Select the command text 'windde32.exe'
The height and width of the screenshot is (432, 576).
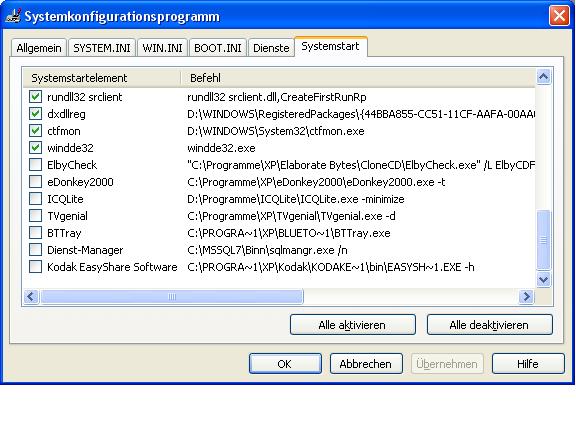[x=221, y=148]
